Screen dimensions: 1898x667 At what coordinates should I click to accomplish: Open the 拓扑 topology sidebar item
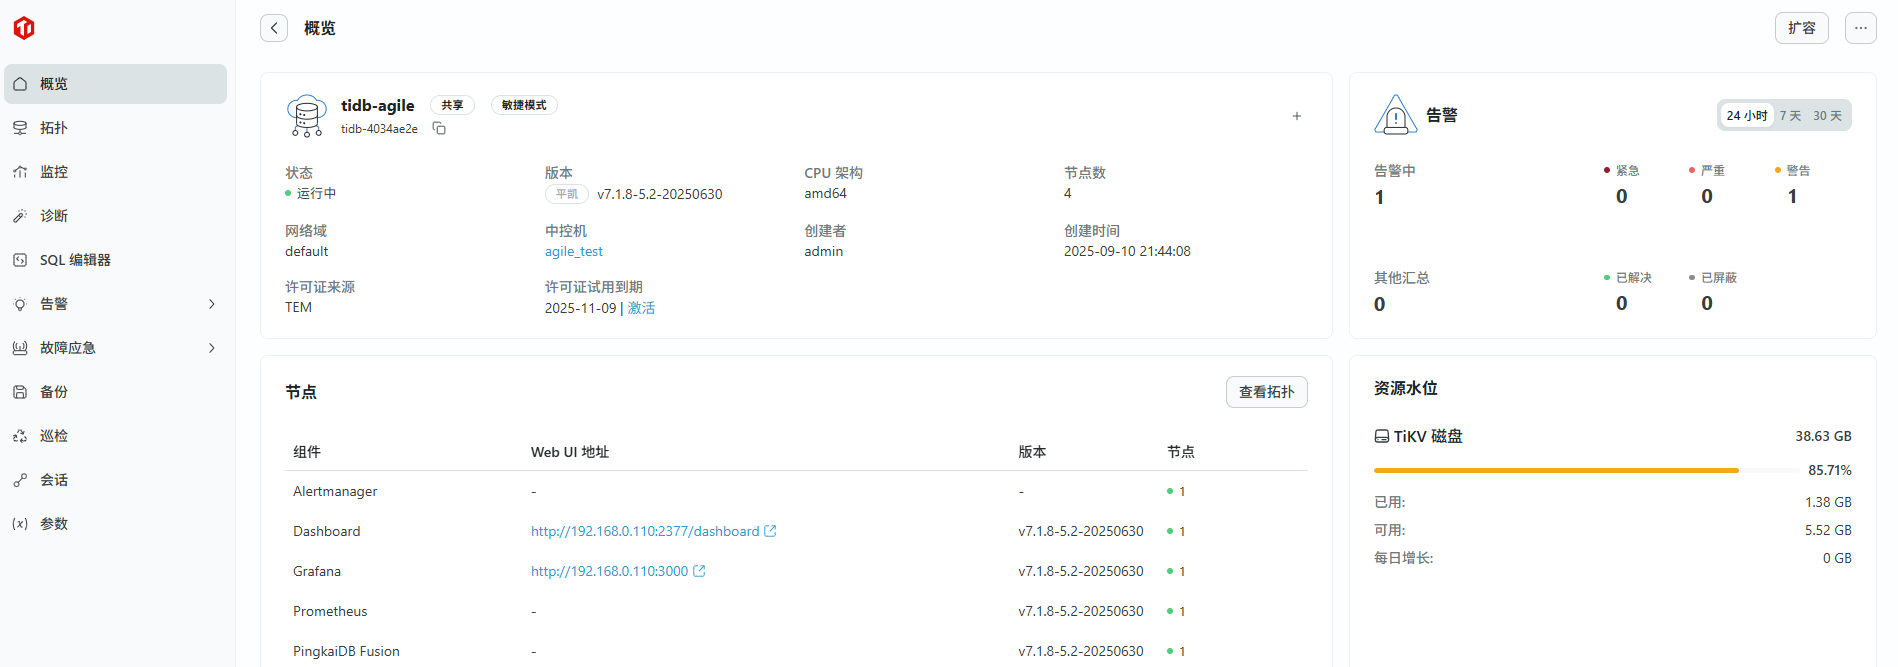[x=54, y=128]
